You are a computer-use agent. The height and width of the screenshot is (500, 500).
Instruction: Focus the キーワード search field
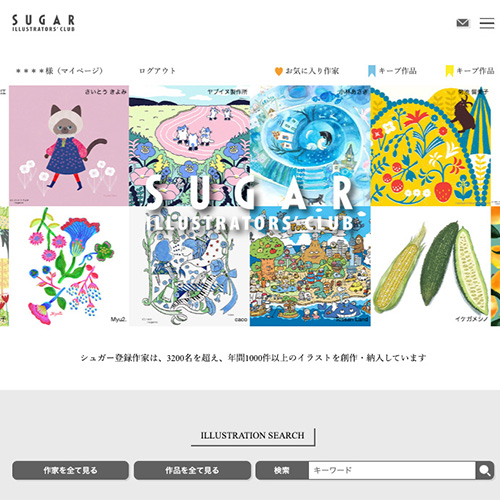(392, 470)
